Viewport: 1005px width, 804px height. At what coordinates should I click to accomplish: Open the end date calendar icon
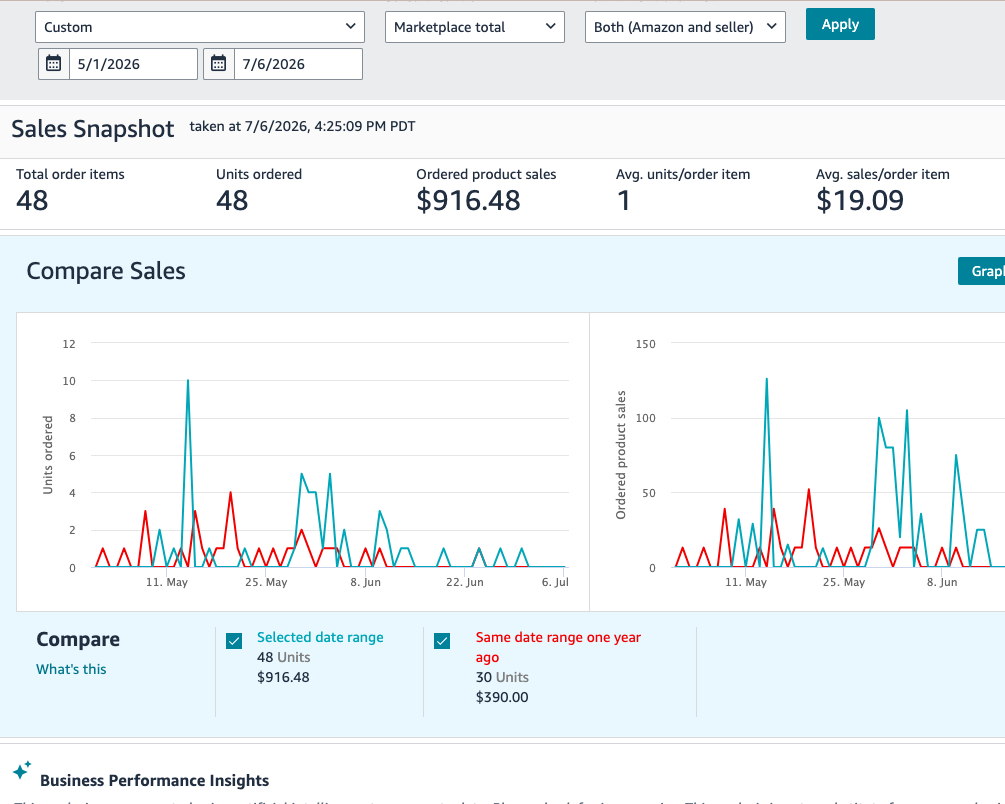tap(219, 63)
